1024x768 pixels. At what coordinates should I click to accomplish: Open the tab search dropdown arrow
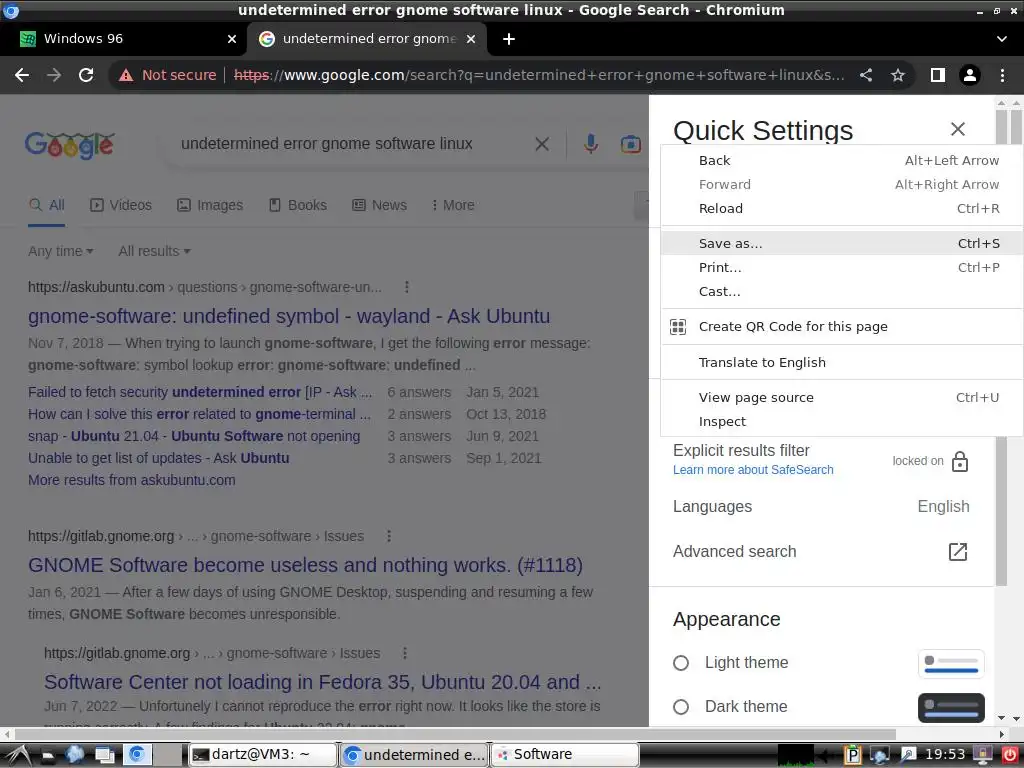1002,39
